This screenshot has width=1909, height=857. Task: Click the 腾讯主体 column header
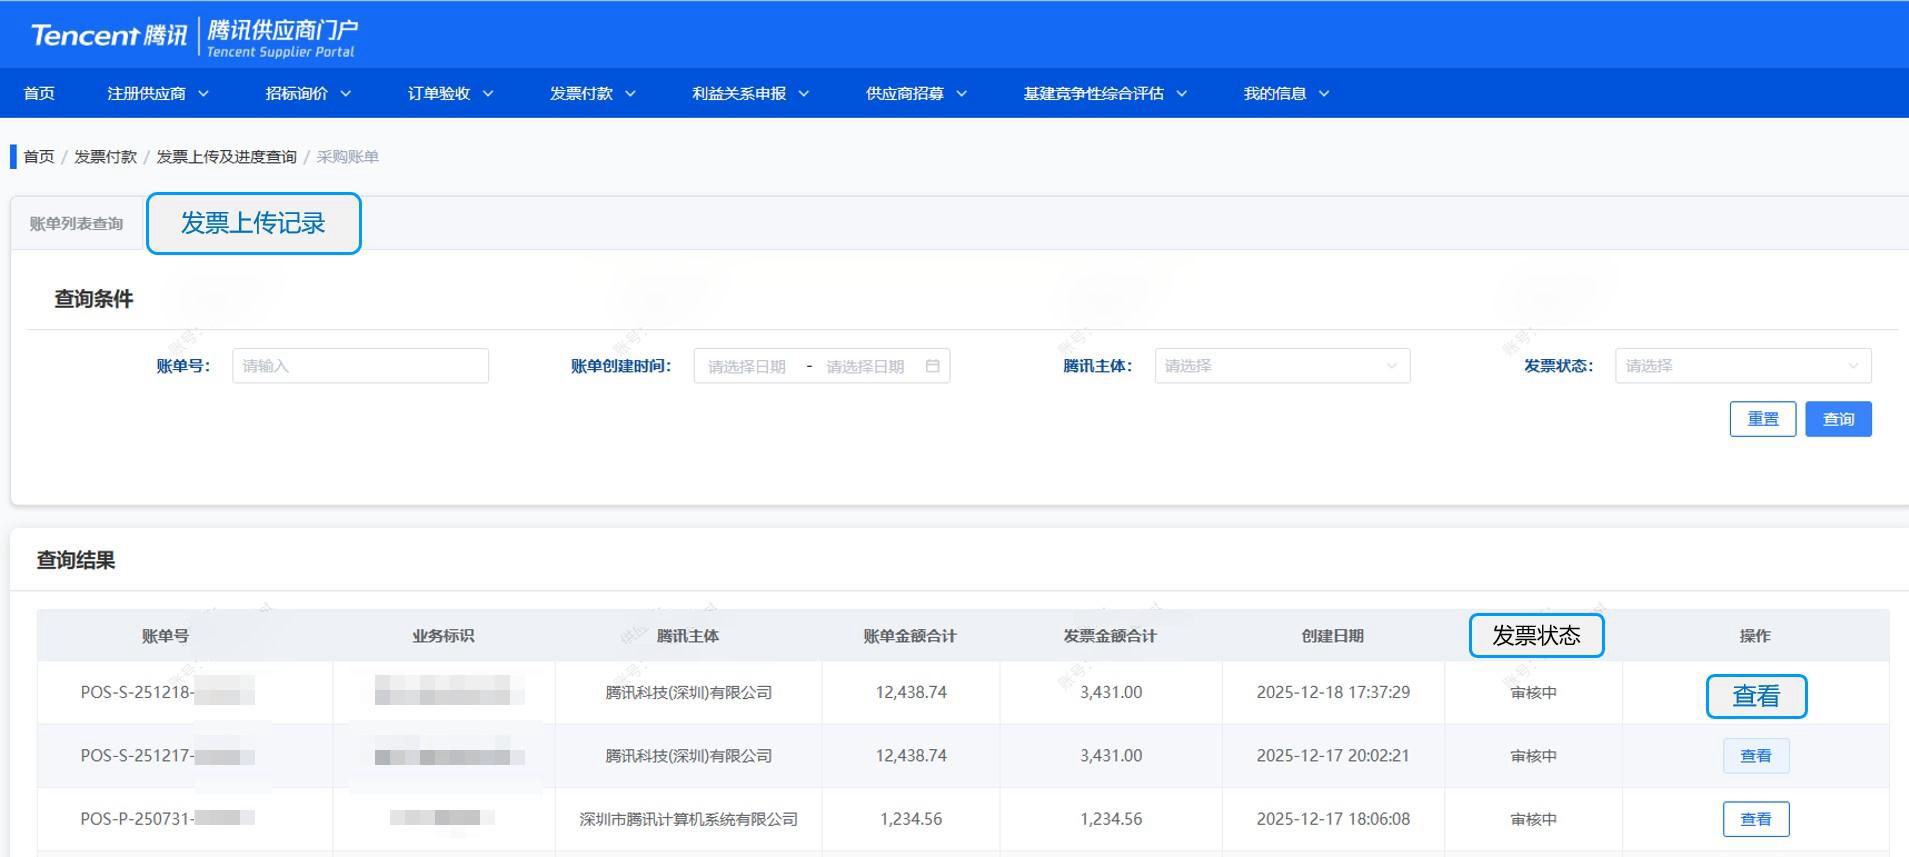pyautogui.click(x=688, y=636)
